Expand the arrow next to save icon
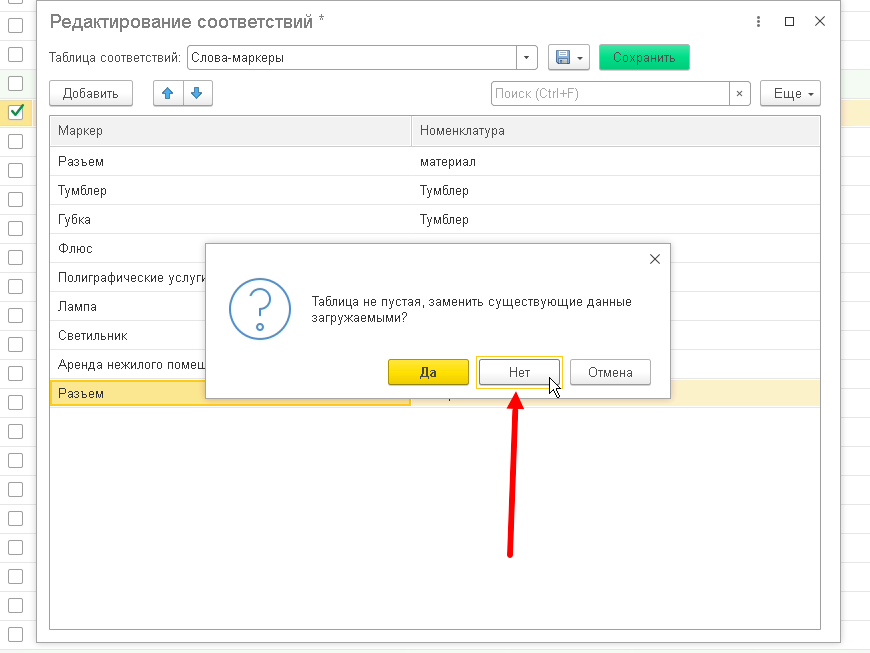Screen dimensions: 870x653 click(580, 58)
